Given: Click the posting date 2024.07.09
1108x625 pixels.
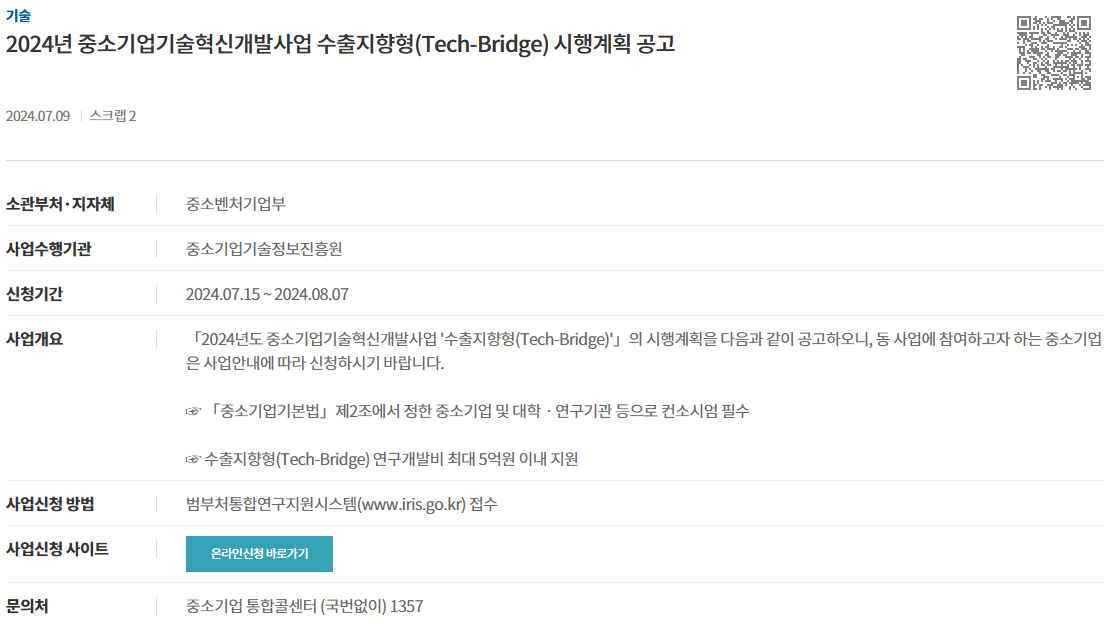Looking at the screenshot, I should (x=38, y=116).
